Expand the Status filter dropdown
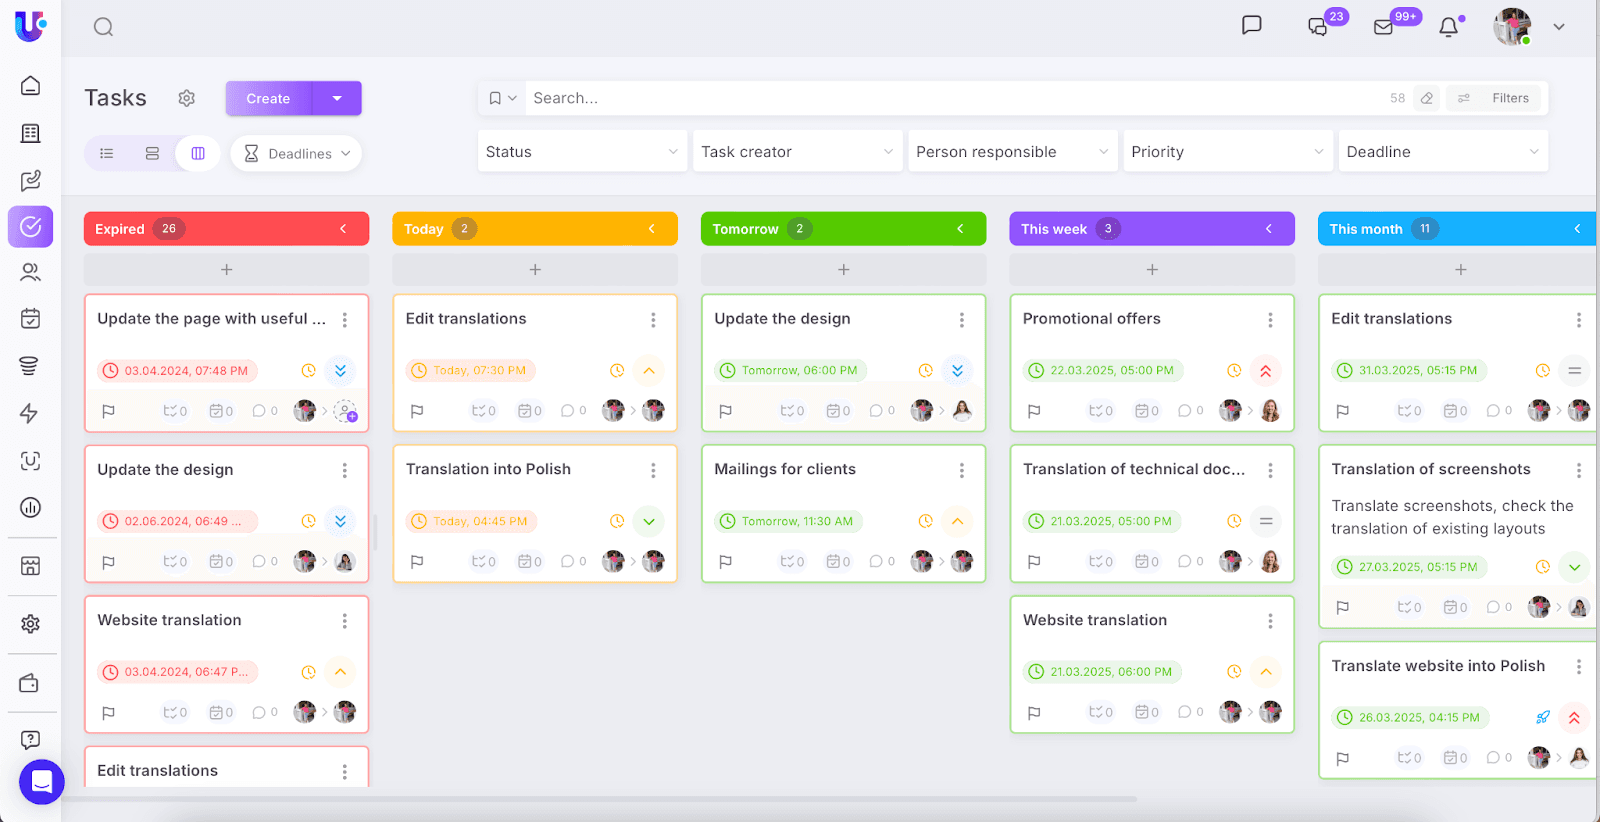Screen dimensions: 1600x822 point(582,152)
